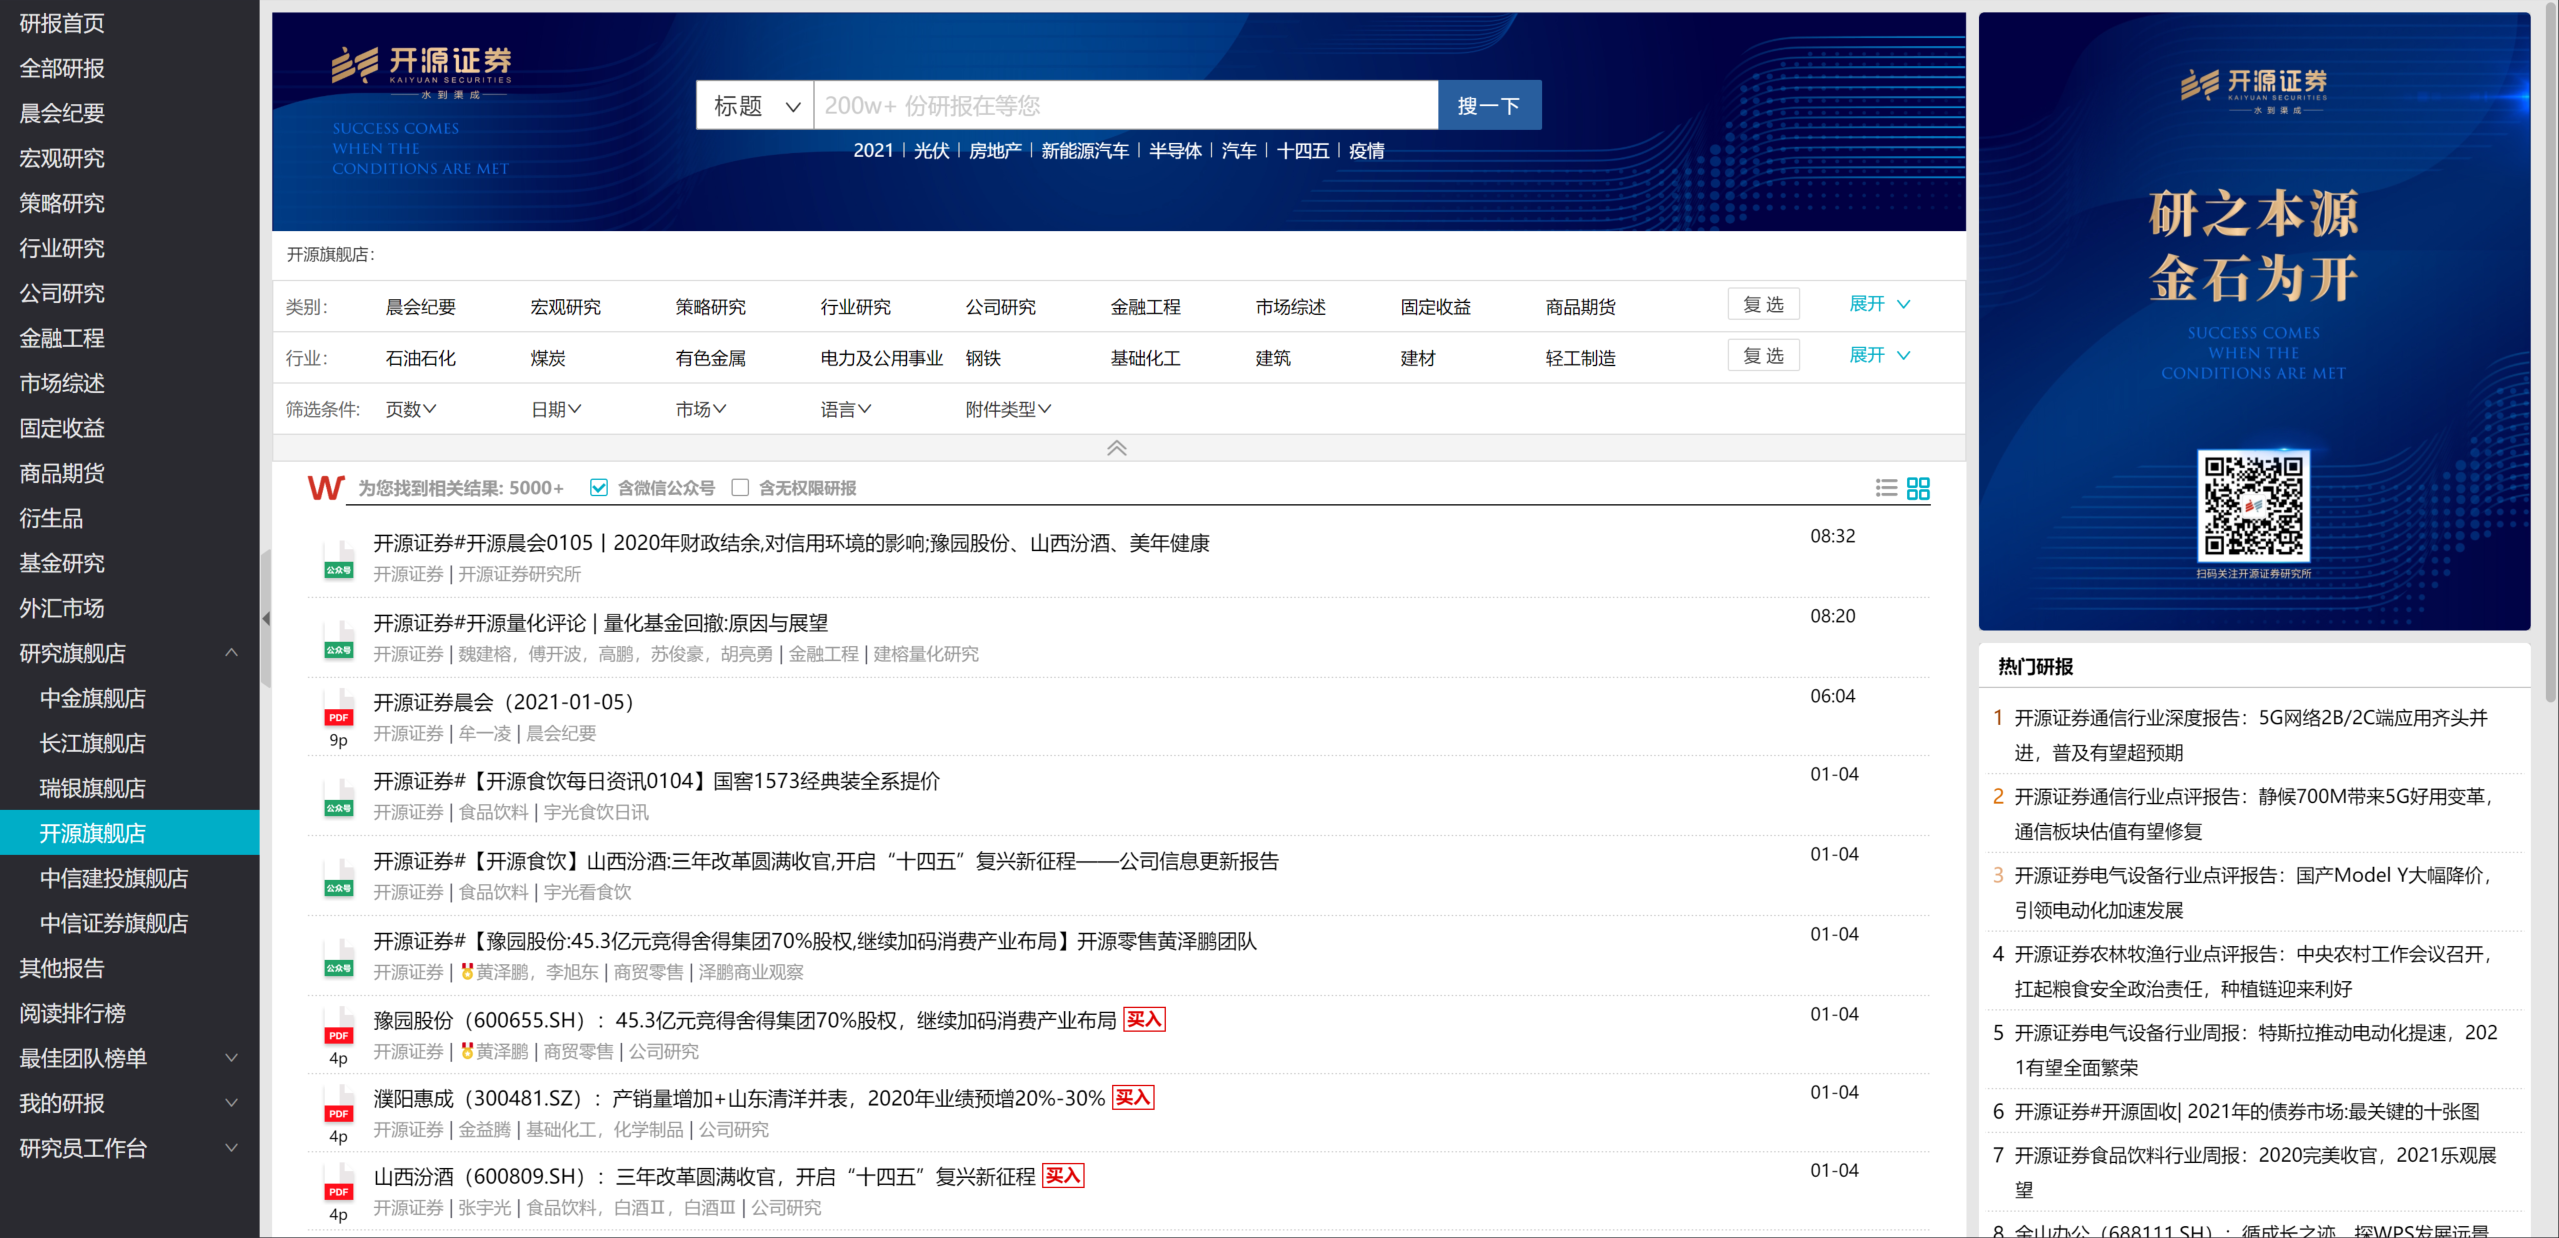Open the 语言 filter dropdown
The image size is (2559, 1238).
point(846,409)
